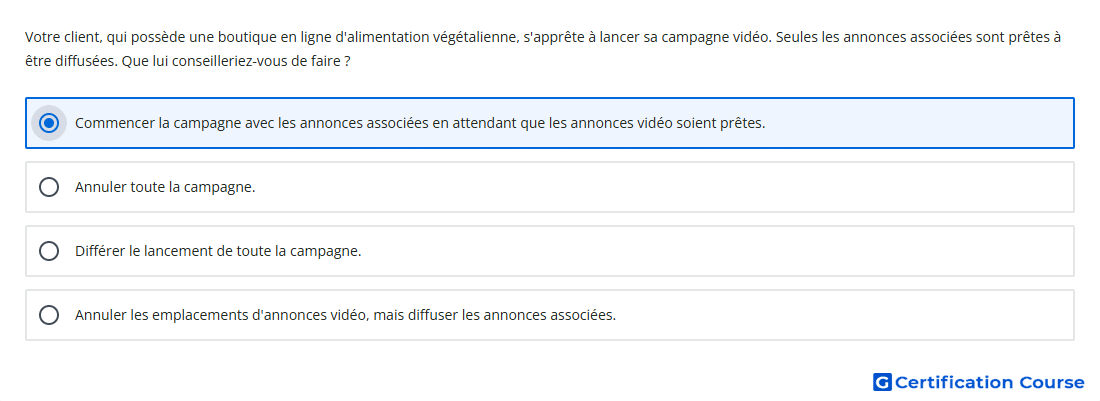Click the words 'campagne vidéo' in the question
1100x401 pixels.
tap(707, 37)
